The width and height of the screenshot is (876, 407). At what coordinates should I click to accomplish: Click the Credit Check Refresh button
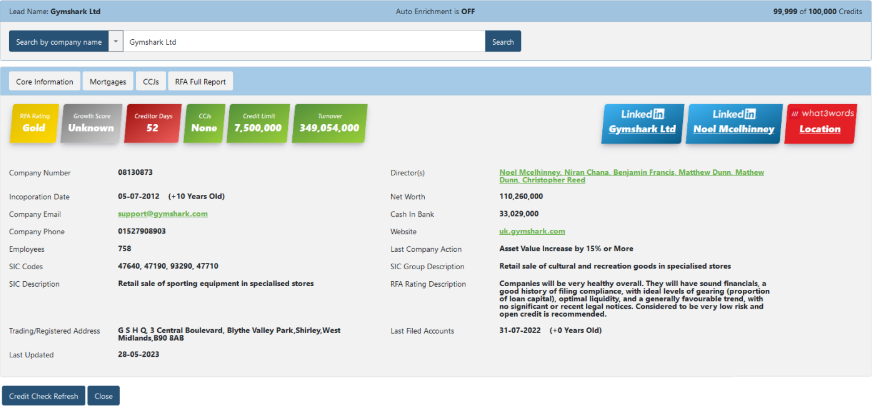44,396
